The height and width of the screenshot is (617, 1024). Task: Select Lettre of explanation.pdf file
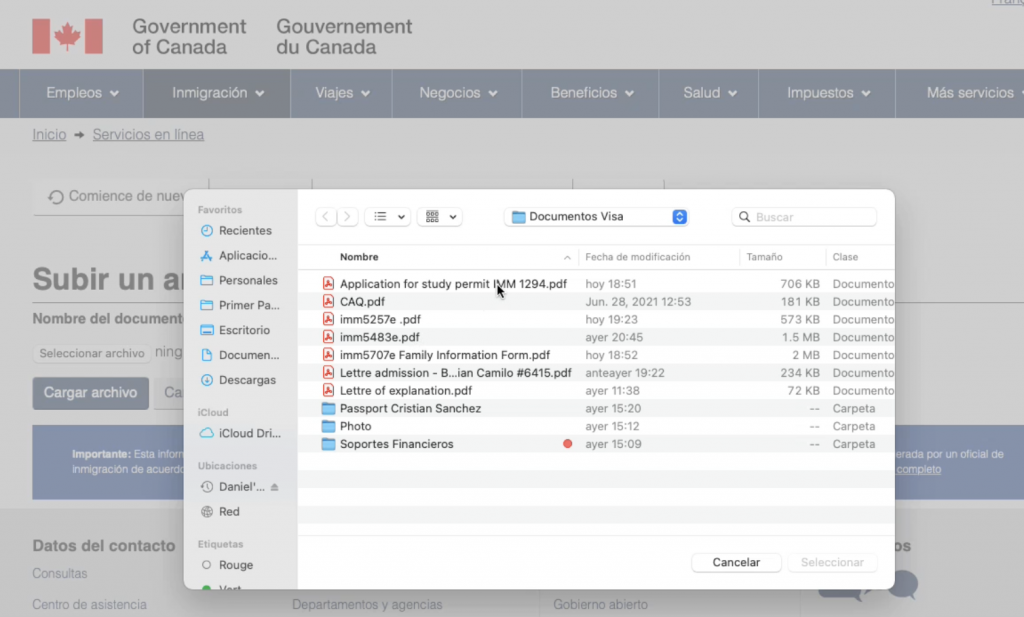(x=405, y=391)
